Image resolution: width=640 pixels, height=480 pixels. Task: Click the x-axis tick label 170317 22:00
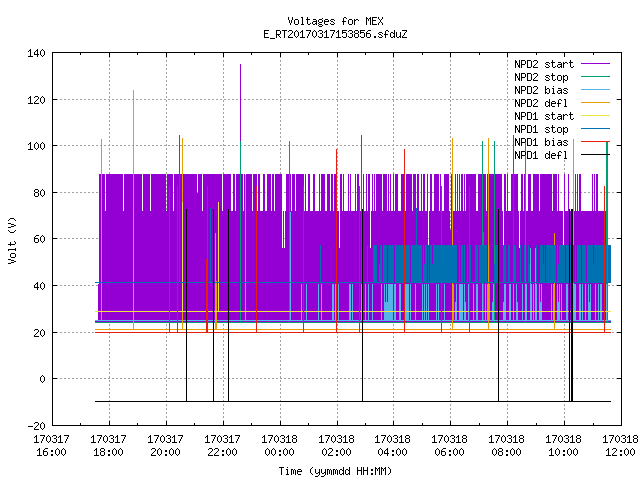pyautogui.click(x=222, y=446)
